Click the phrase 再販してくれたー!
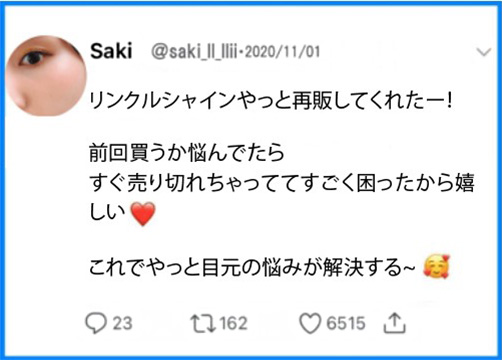Image resolution: width=502 pixels, height=360 pixels. pyautogui.click(x=373, y=101)
